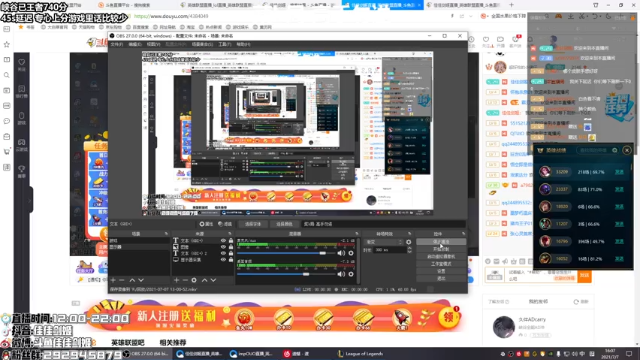
Task: Open source properties gear under sources list
Action: tap(194, 280)
